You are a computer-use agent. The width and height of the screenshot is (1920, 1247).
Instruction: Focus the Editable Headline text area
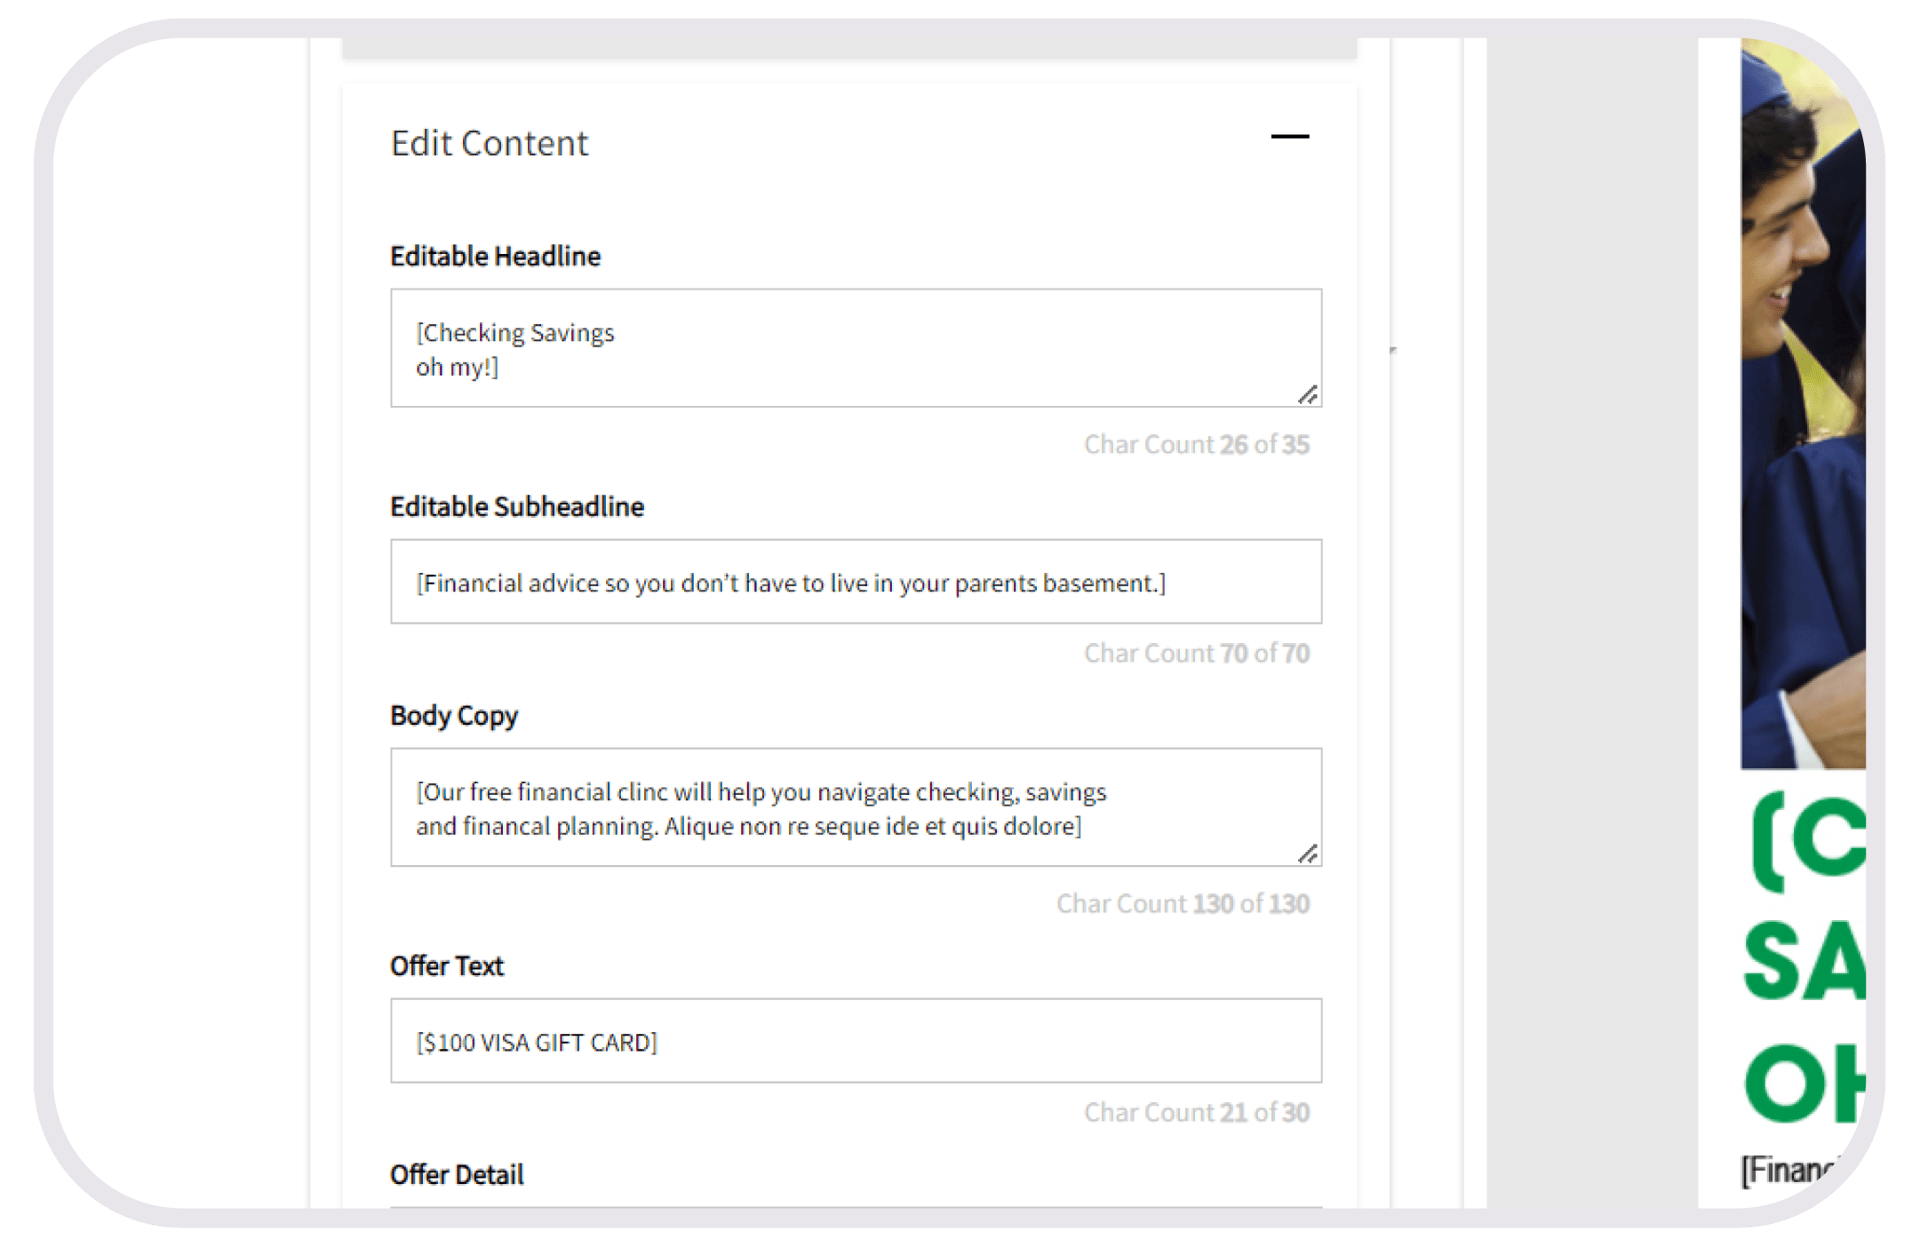coord(855,348)
